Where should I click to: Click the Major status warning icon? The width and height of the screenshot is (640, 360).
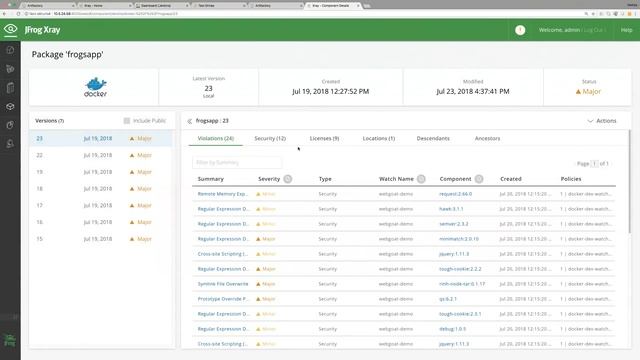coord(578,91)
